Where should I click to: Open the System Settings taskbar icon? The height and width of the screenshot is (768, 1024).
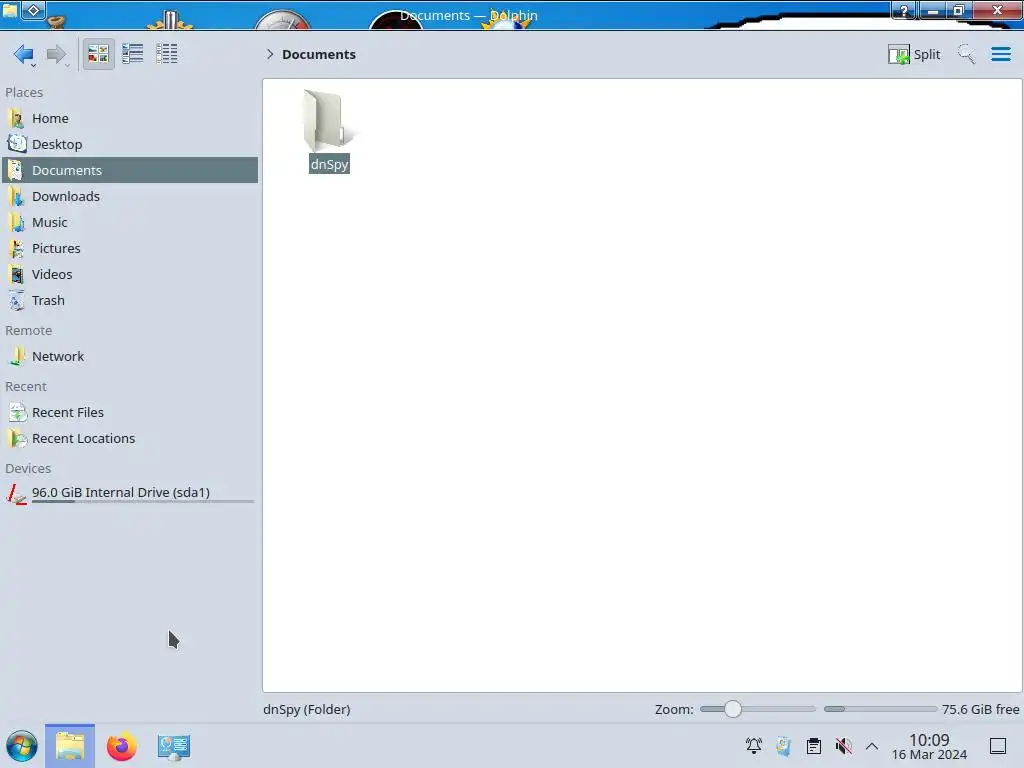coord(173,746)
